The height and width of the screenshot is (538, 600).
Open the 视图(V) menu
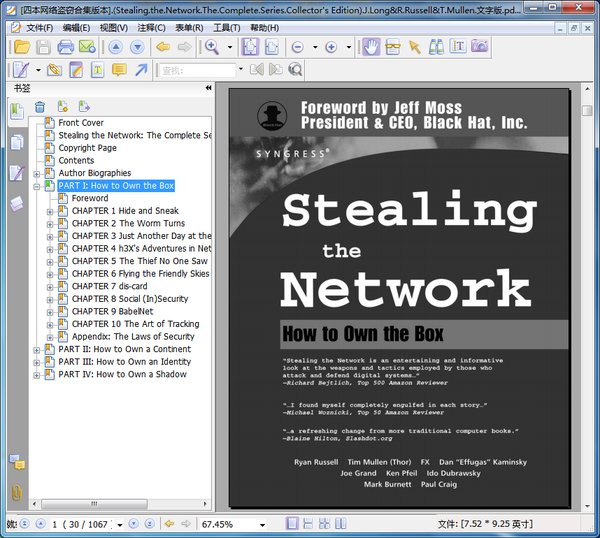click(x=114, y=28)
